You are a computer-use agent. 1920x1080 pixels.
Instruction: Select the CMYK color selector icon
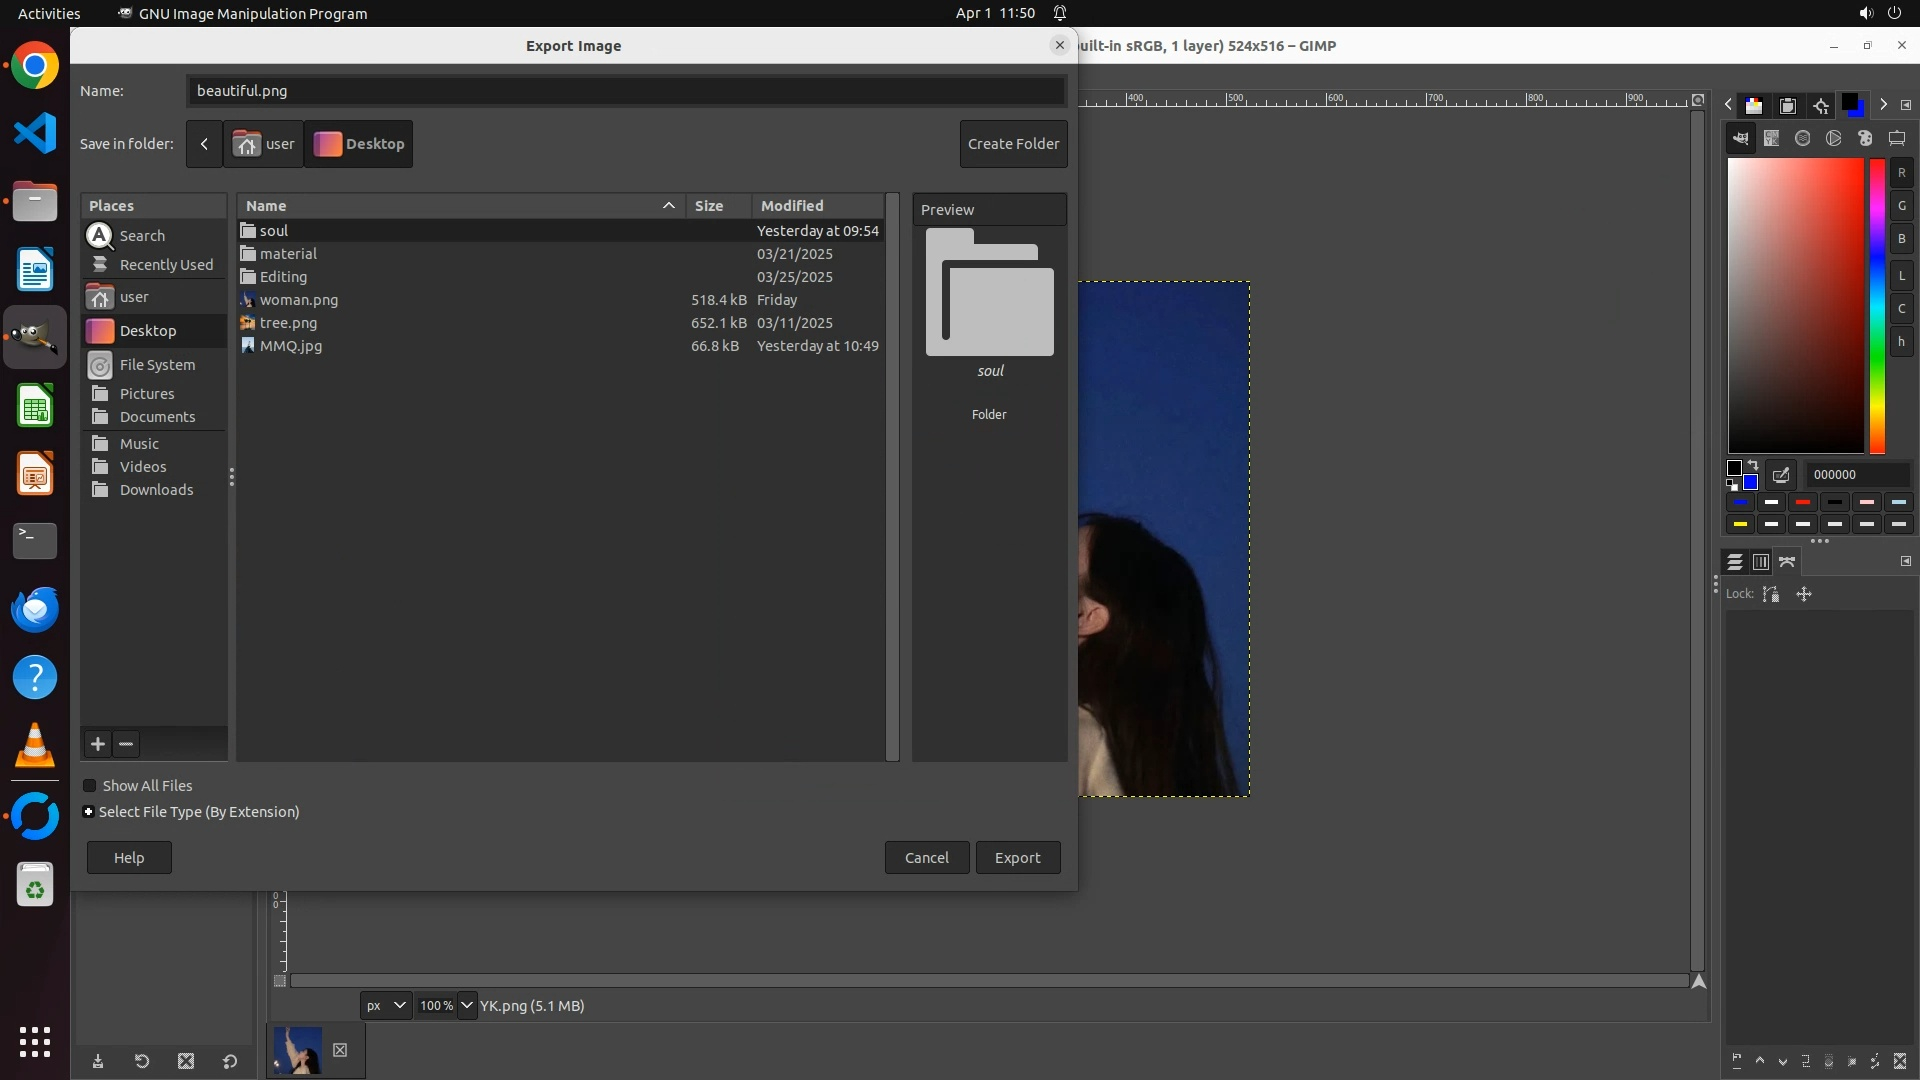[1772, 139]
